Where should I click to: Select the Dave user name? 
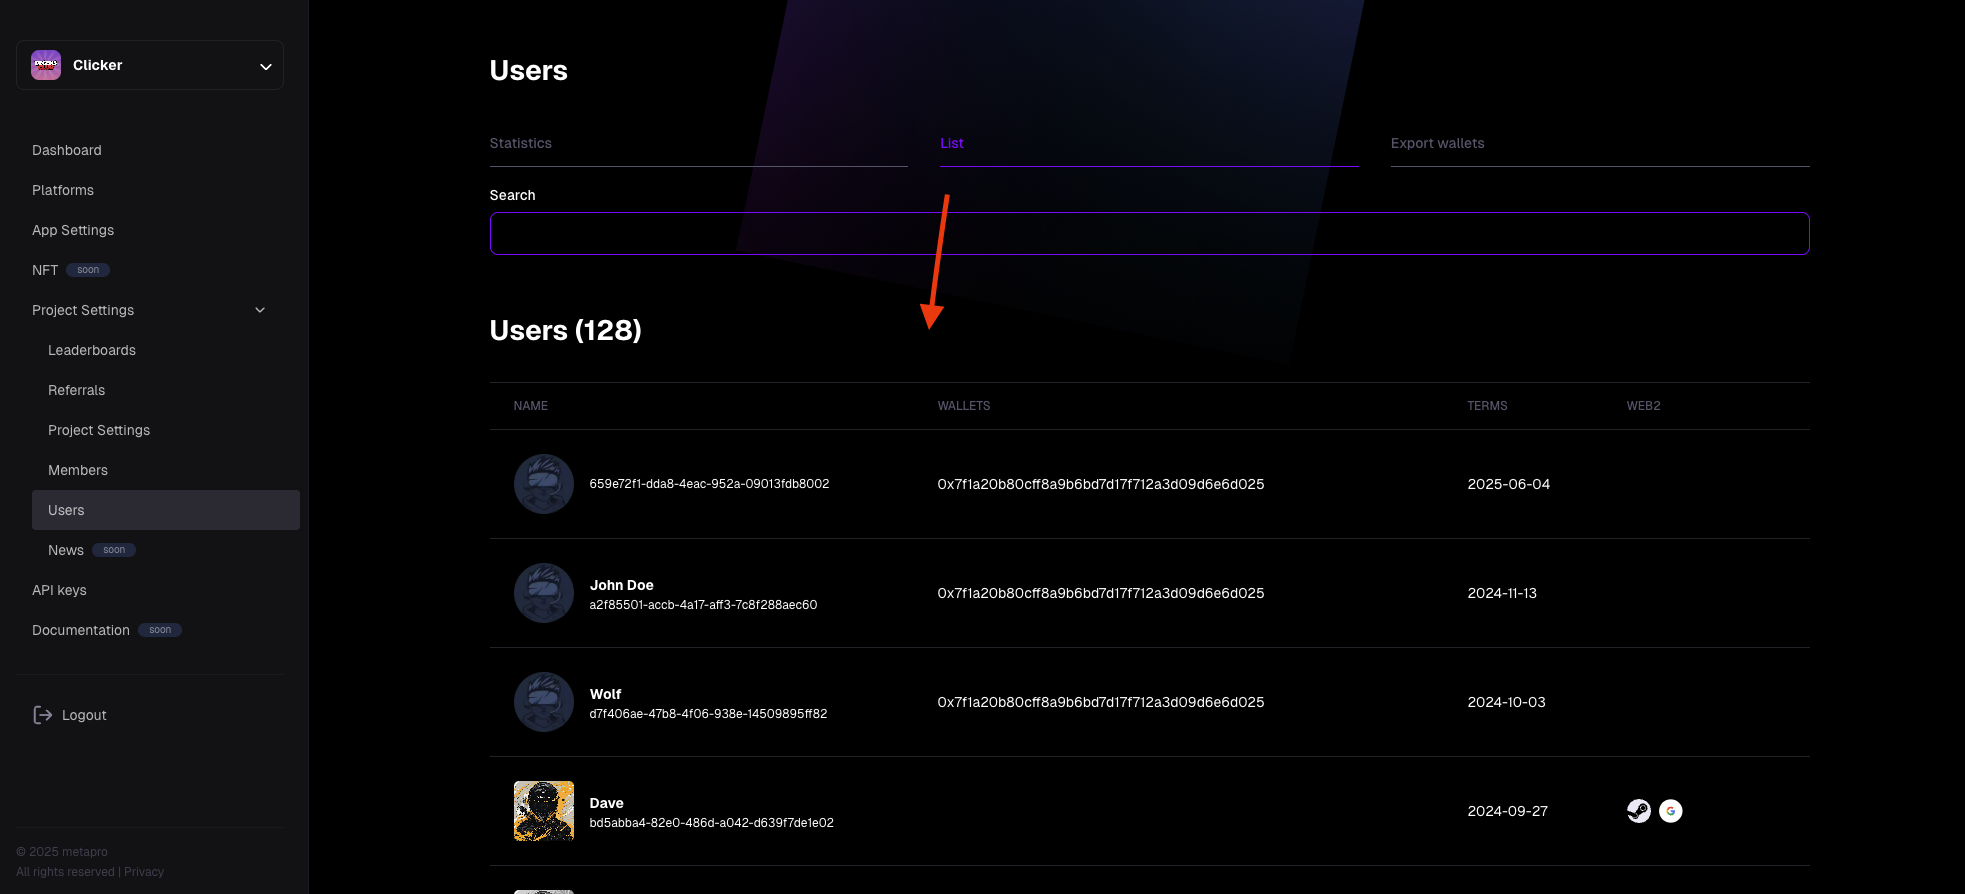point(607,803)
